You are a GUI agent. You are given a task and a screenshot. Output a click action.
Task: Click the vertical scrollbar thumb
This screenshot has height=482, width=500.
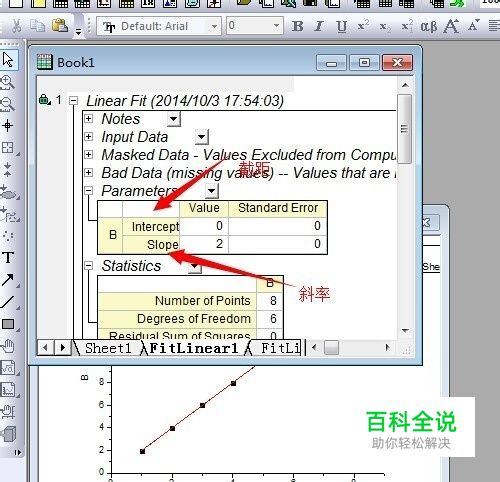click(x=405, y=129)
